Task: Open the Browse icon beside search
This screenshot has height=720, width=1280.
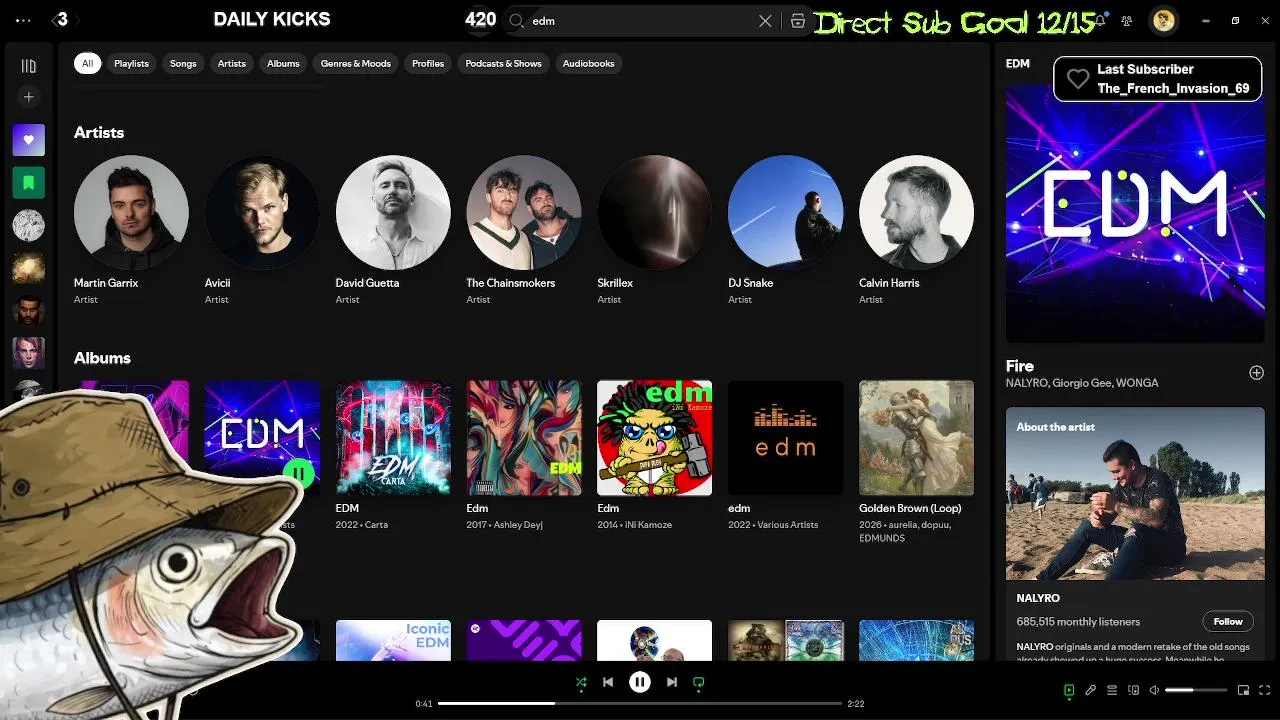Action: point(798,20)
